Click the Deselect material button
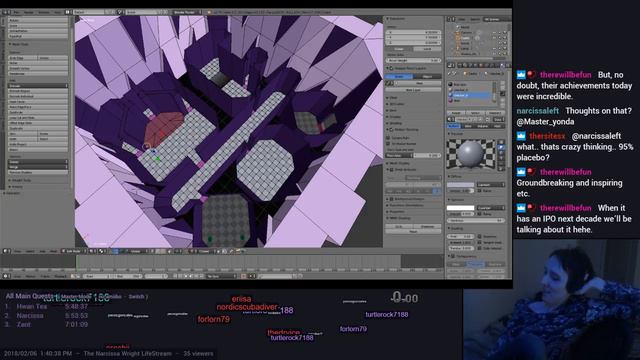The width and height of the screenshot is (640, 360). coord(495,113)
